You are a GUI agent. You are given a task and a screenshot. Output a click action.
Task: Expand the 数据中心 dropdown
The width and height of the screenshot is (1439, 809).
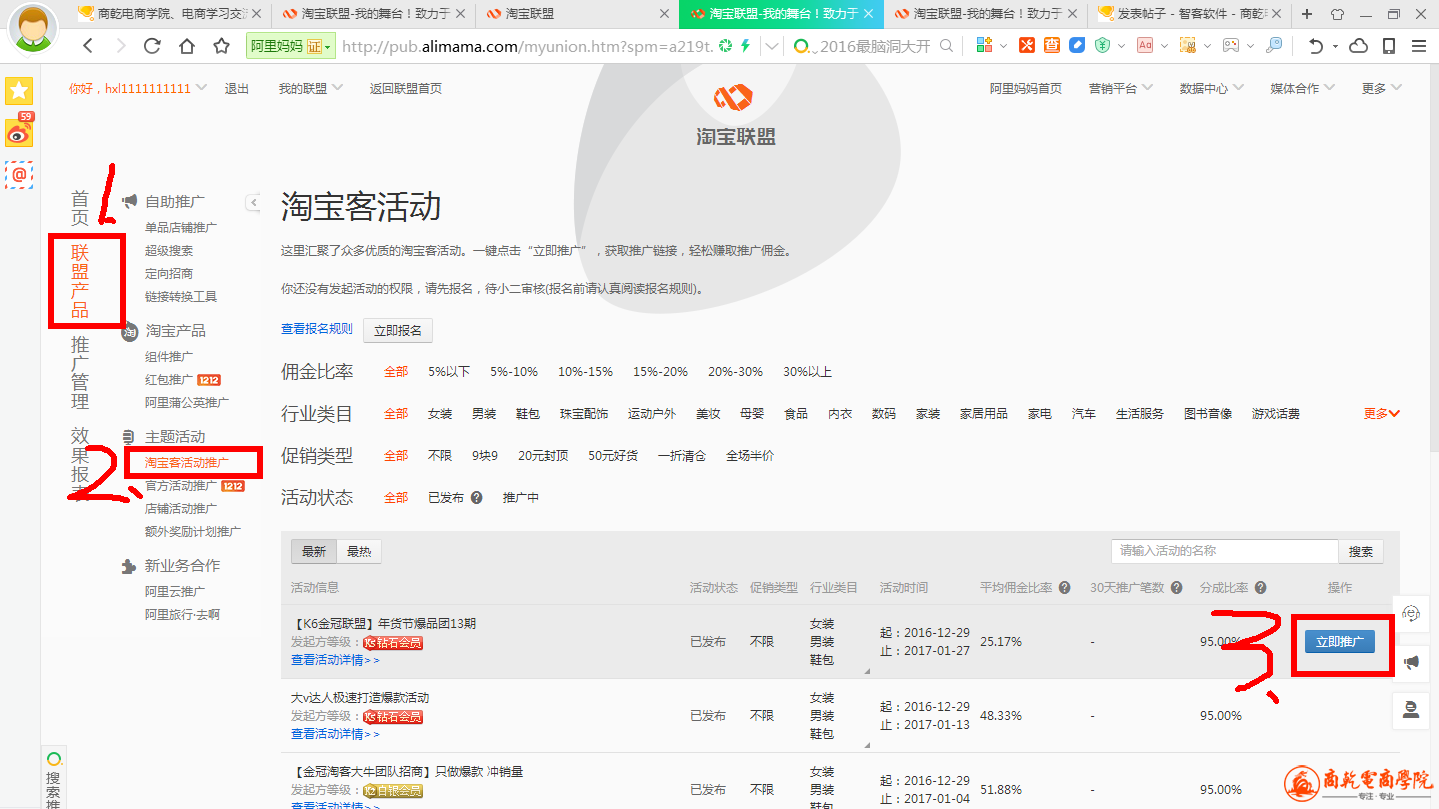coord(1239,88)
